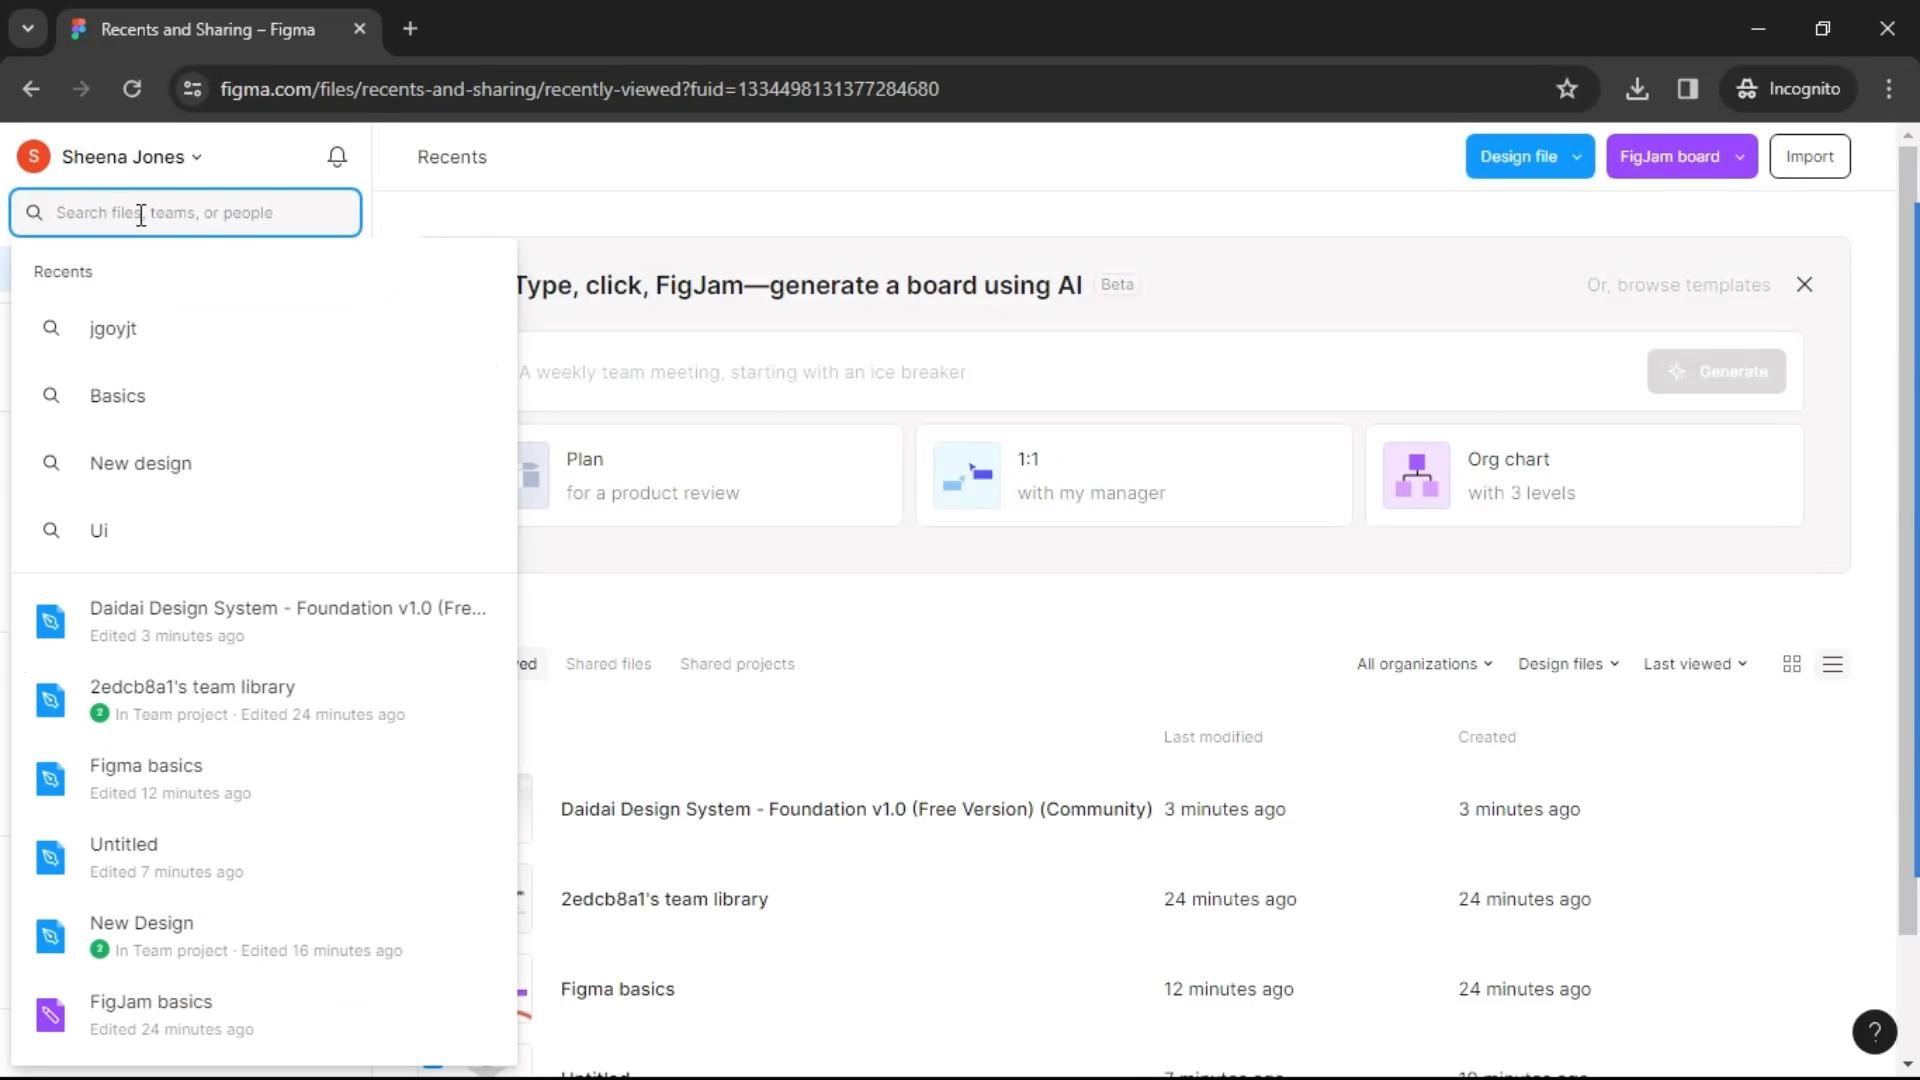Close the FigJam AI banner
1920x1080 pixels.
coord(1804,285)
